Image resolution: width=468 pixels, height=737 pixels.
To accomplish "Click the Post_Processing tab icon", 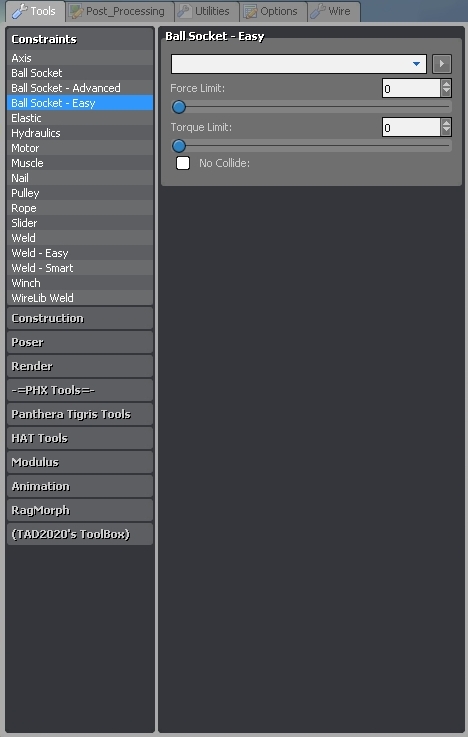I will click(x=76, y=11).
